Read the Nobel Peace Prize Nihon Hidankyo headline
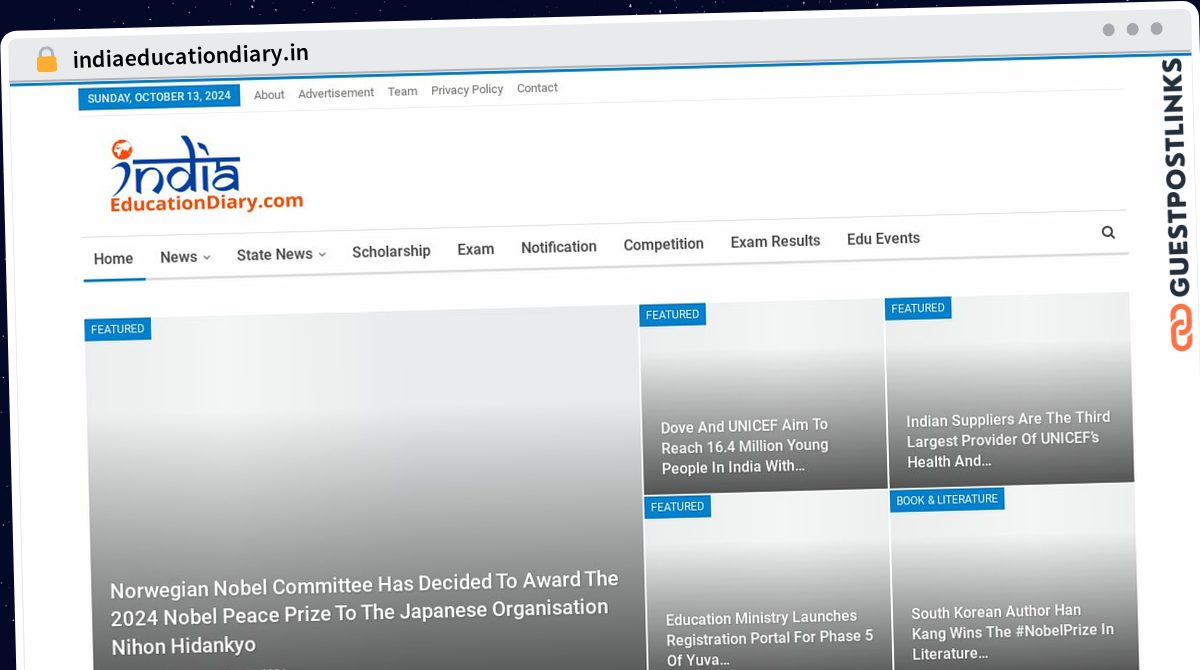The height and width of the screenshot is (670, 1200). (x=364, y=613)
